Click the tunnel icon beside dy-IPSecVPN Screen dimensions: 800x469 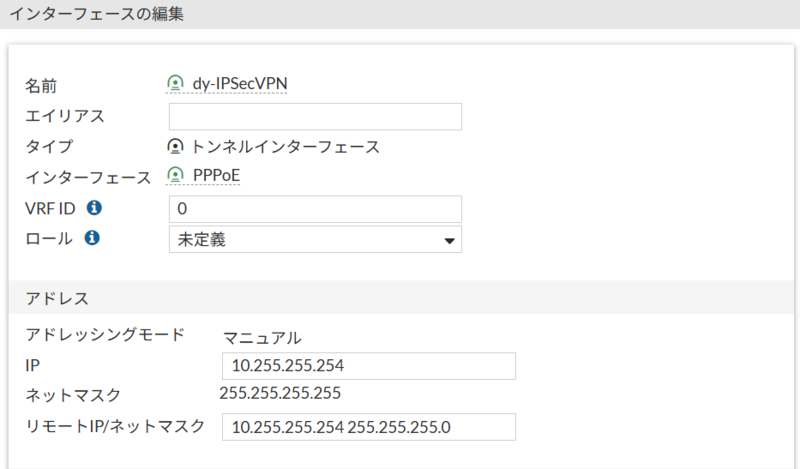pyautogui.click(x=175, y=83)
